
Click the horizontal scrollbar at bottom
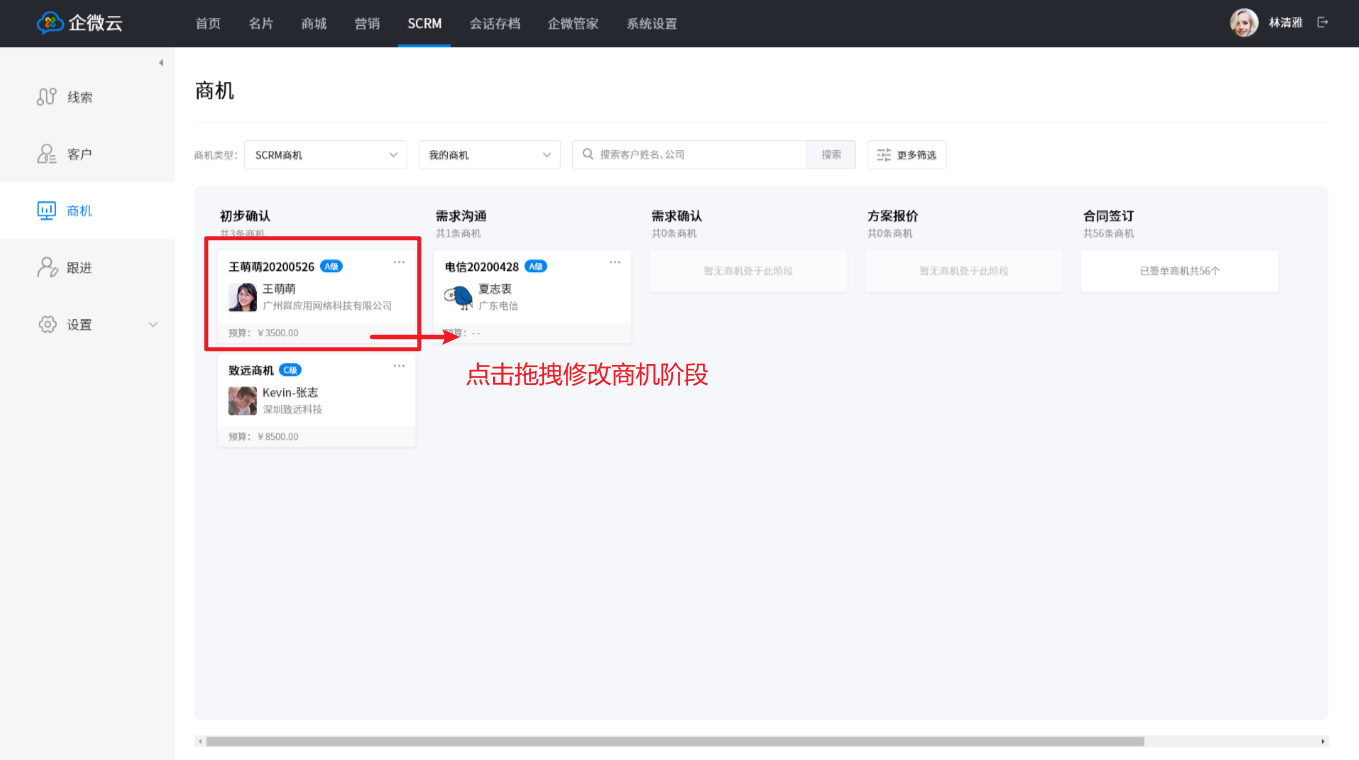(x=674, y=742)
